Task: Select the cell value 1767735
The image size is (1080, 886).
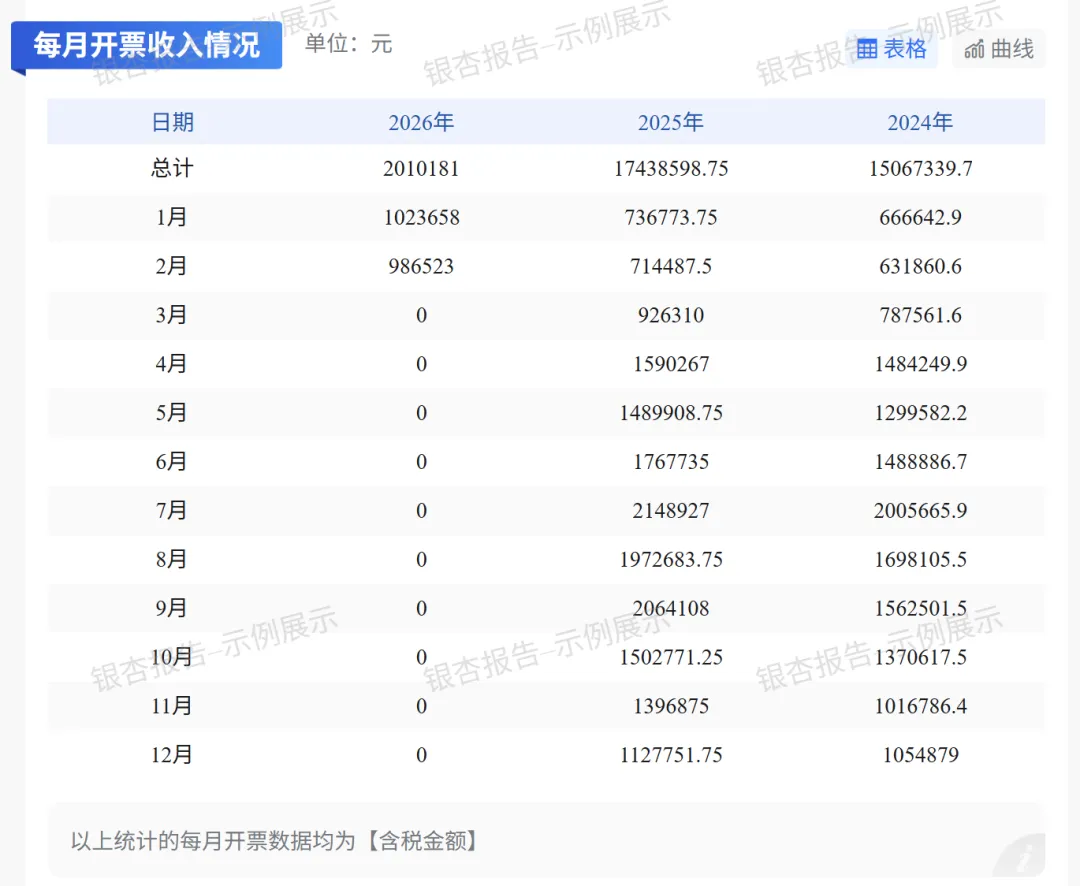Action: point(671,462)
